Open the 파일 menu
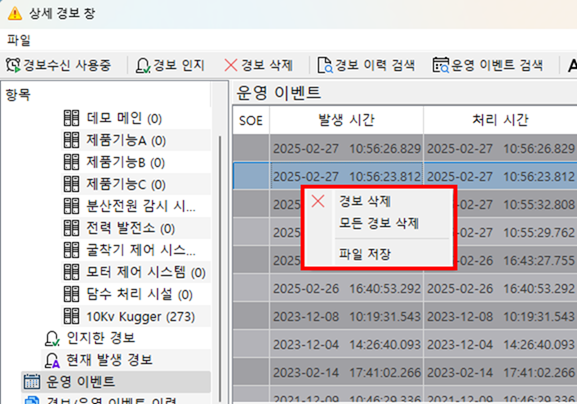The width and height of the screenshot is (577, 404). click(x=18, y=40)
